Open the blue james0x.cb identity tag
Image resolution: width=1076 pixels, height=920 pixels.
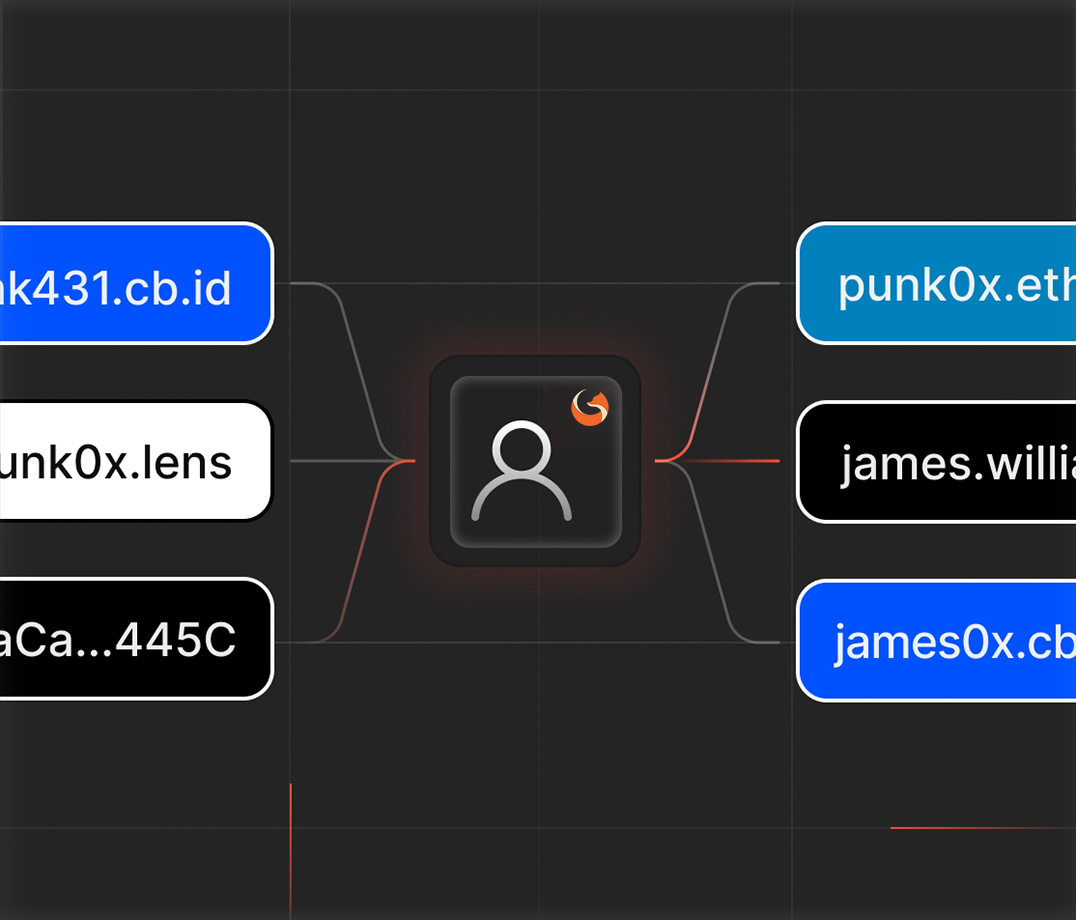pyautogui.click(x=935, y=640)
